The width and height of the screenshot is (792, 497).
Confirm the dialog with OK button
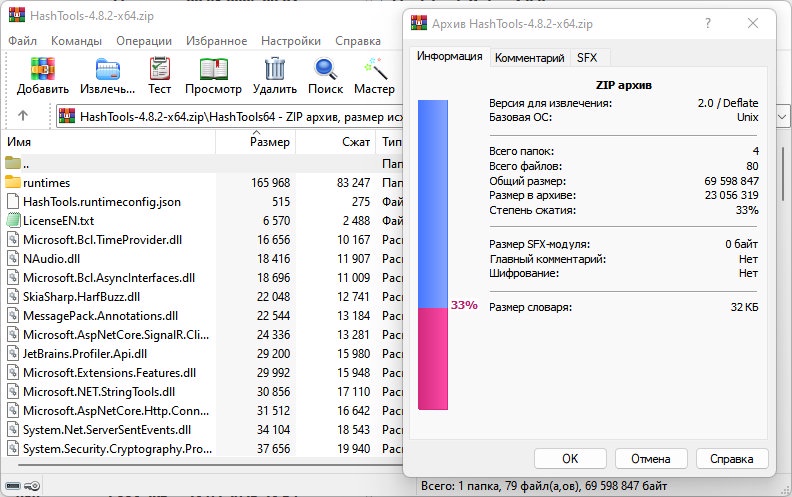[x=570, y=459]
